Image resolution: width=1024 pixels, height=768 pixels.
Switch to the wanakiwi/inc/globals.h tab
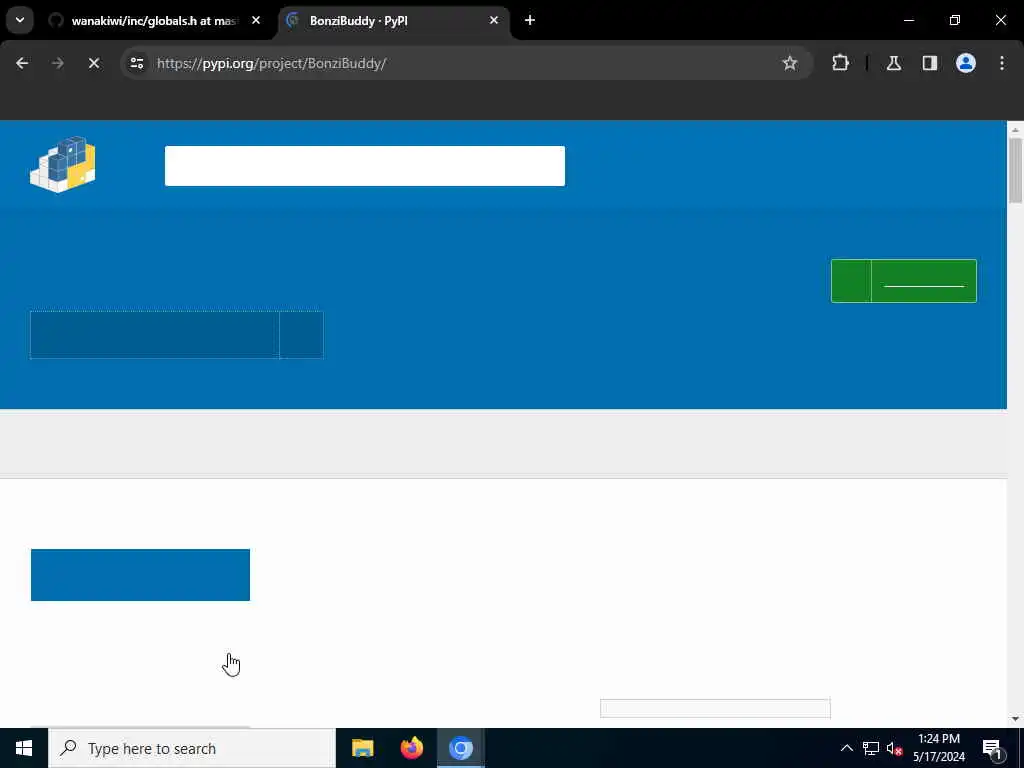(155, 21)
